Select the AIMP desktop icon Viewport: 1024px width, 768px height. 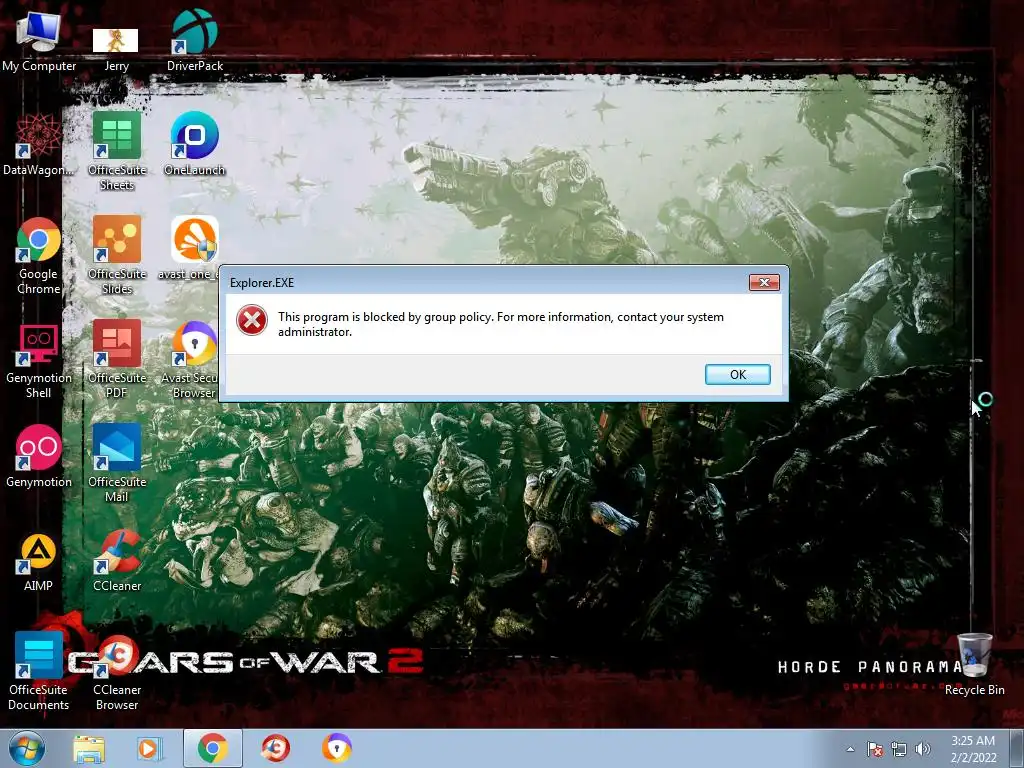point(38,561)
